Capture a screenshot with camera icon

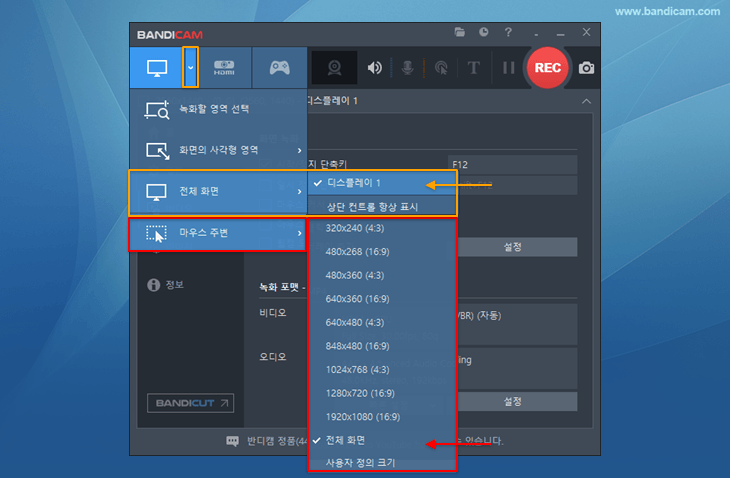tap(586, 68)
